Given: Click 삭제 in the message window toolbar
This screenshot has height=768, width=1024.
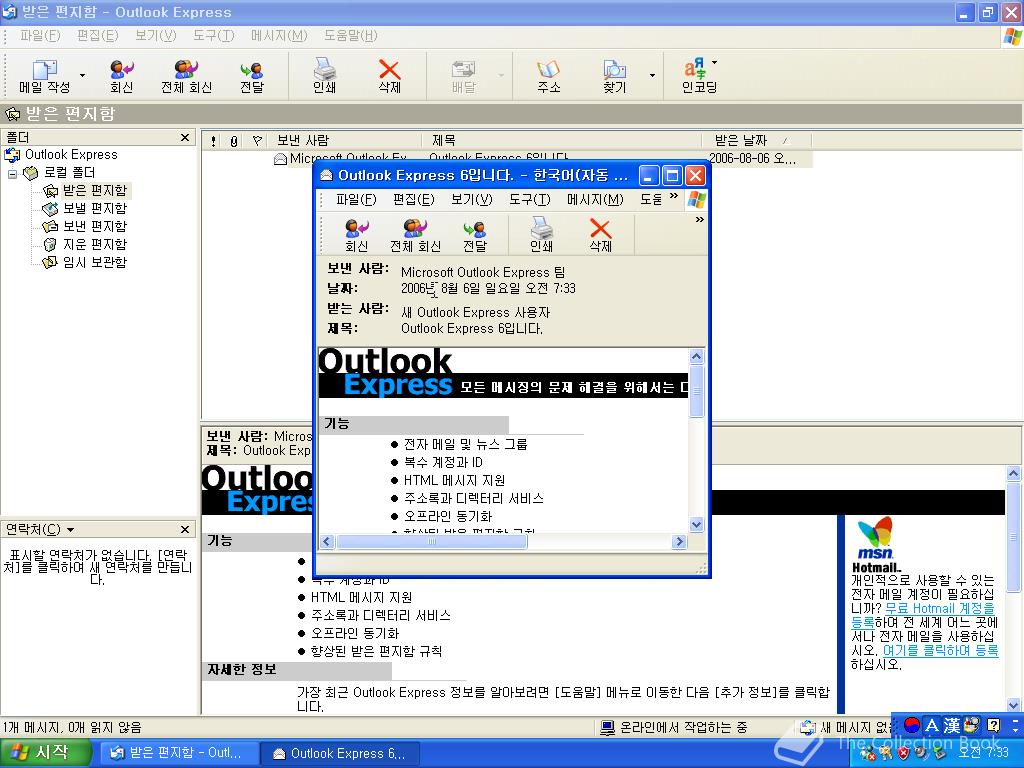Looking at the screenshot, I should tap(600, 236).
